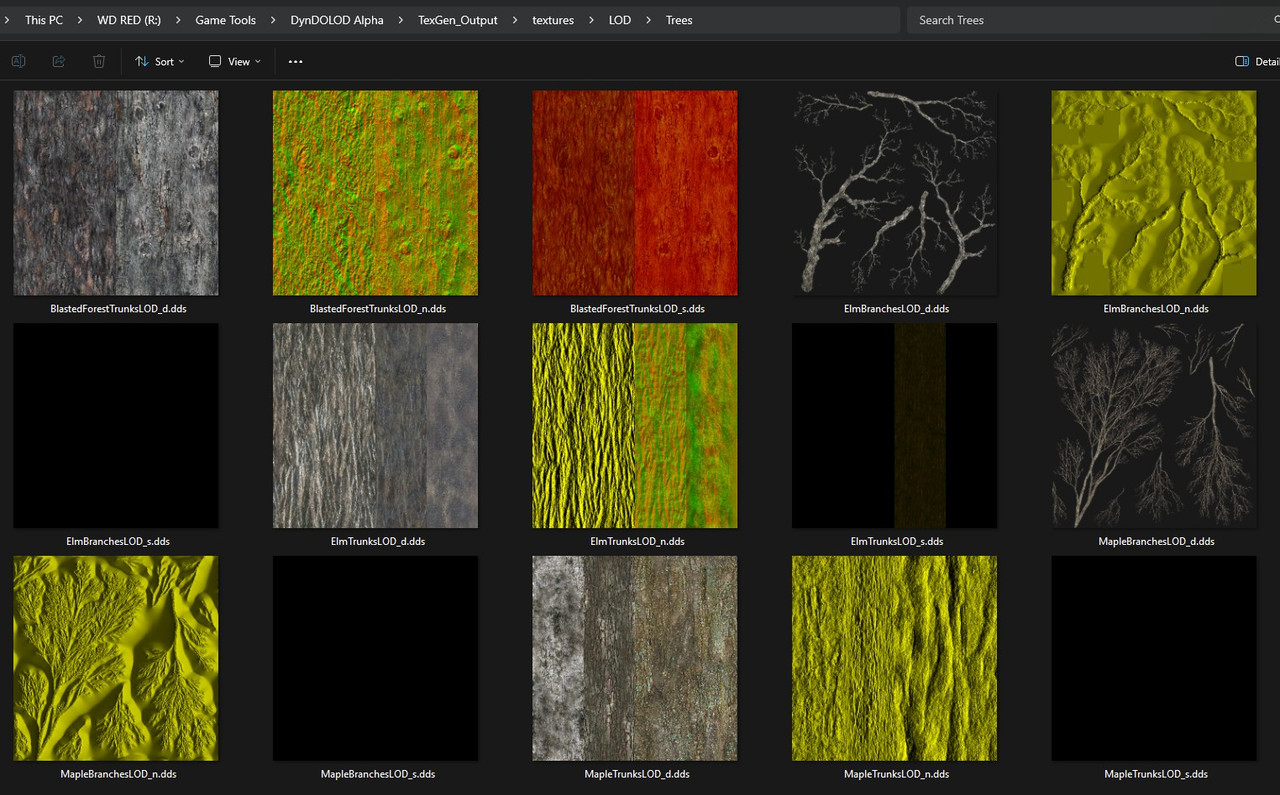
Task: Open the Sort dropdown
Action: [160, 61]
